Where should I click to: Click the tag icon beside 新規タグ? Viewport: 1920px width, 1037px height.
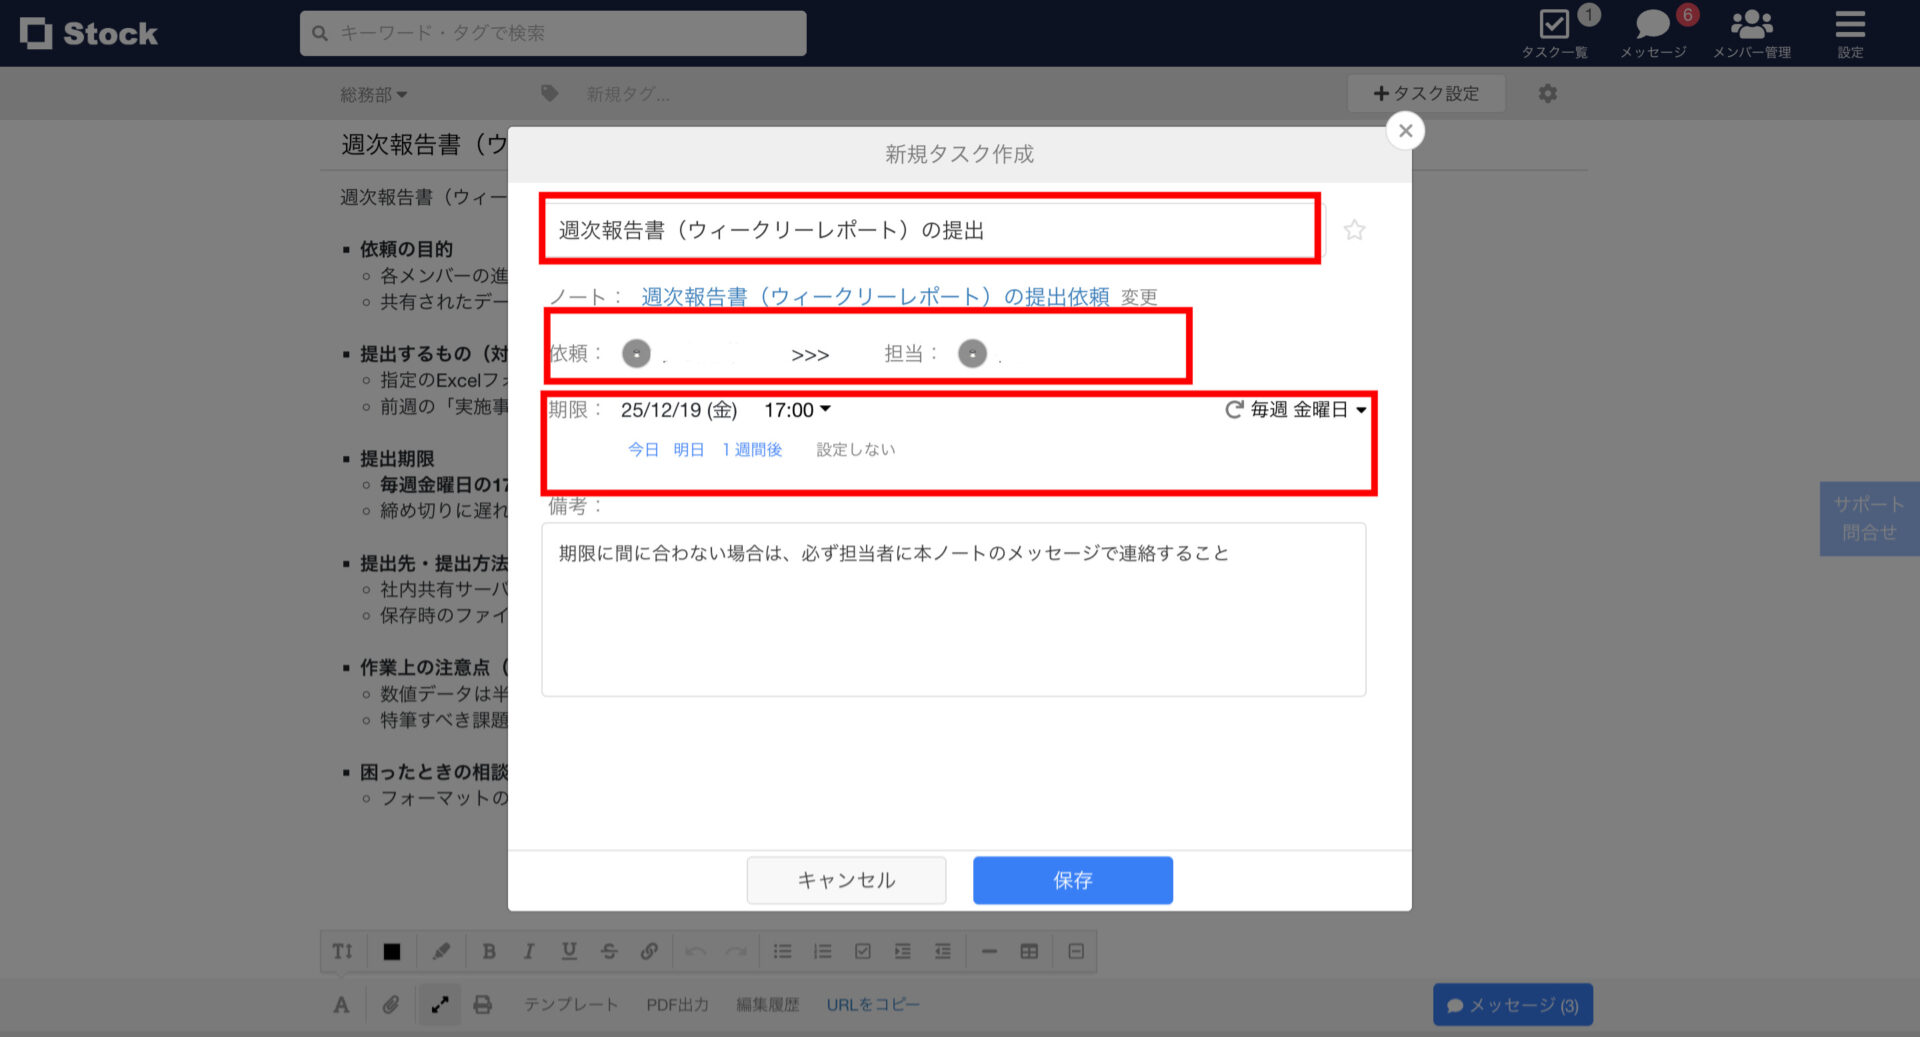pyautogui.click(x=549, y=93)
